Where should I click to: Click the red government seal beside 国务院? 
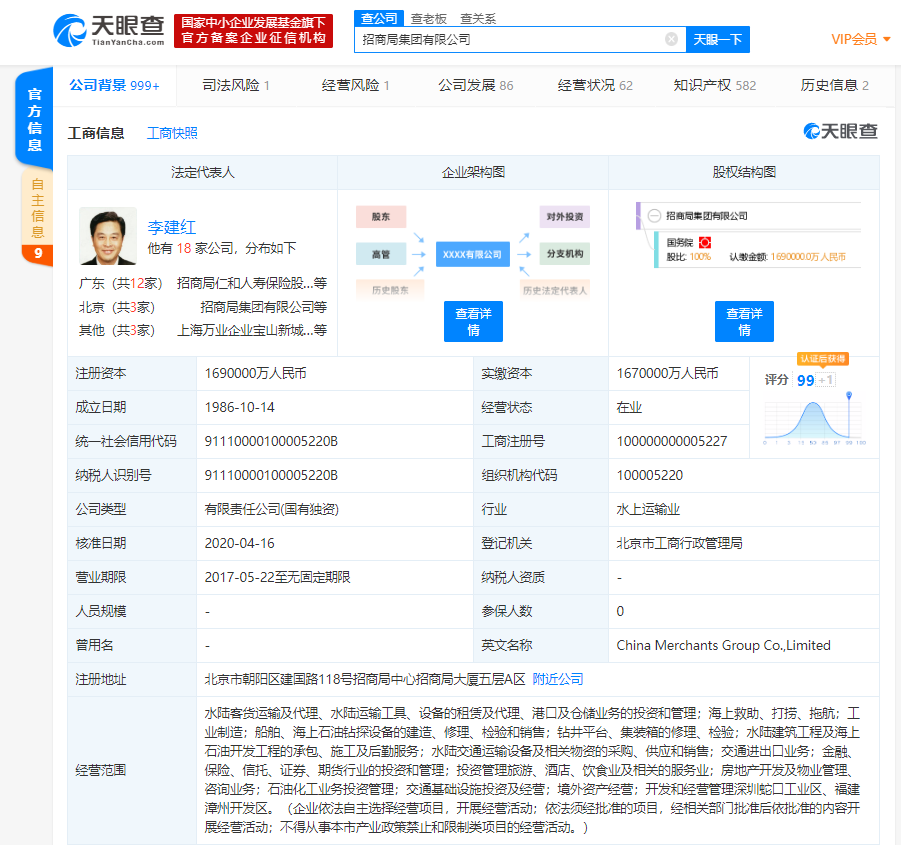coord(704,242)
